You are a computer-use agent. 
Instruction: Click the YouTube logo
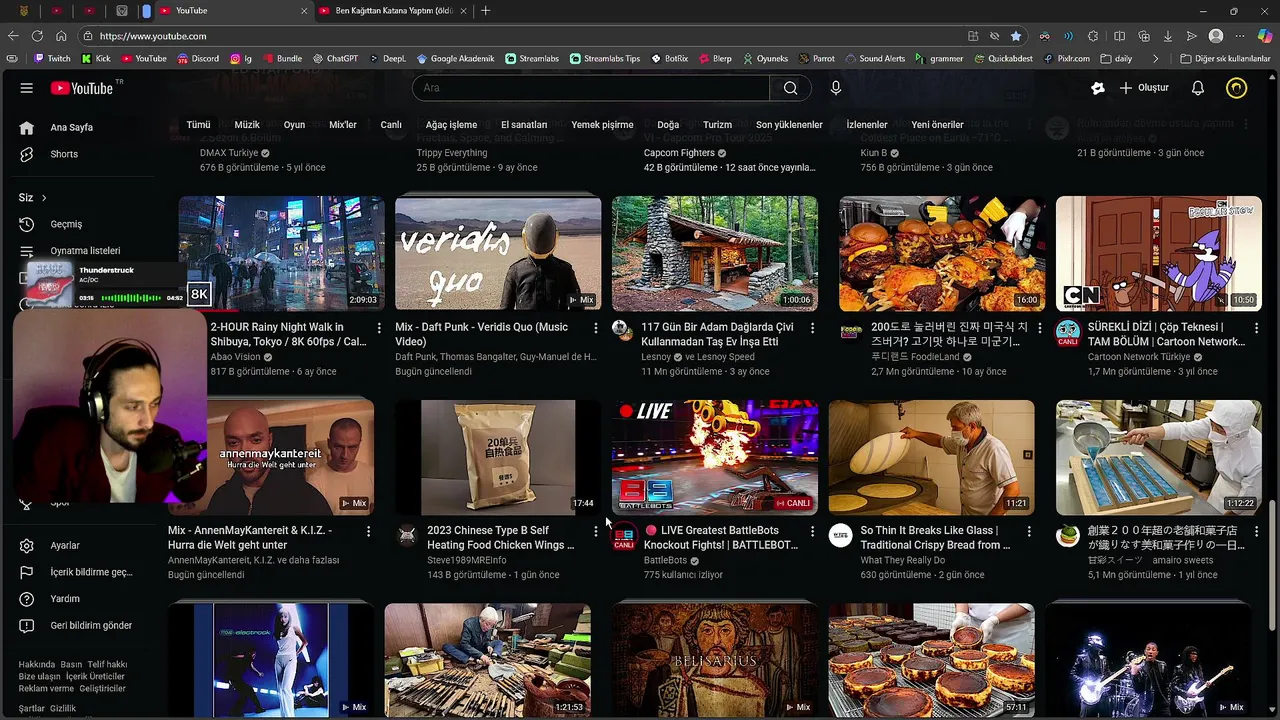click(x=82, y=88)
